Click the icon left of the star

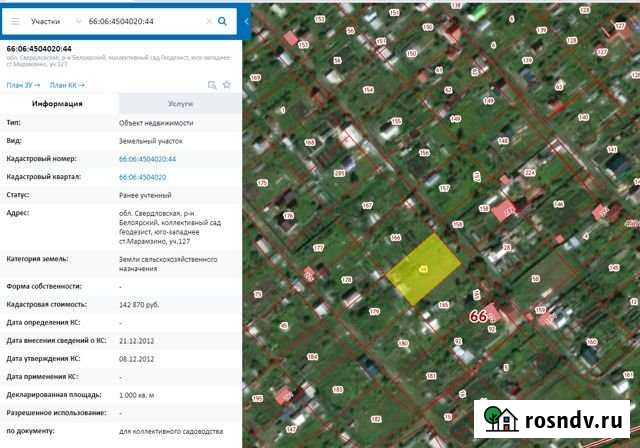[212, 85]
